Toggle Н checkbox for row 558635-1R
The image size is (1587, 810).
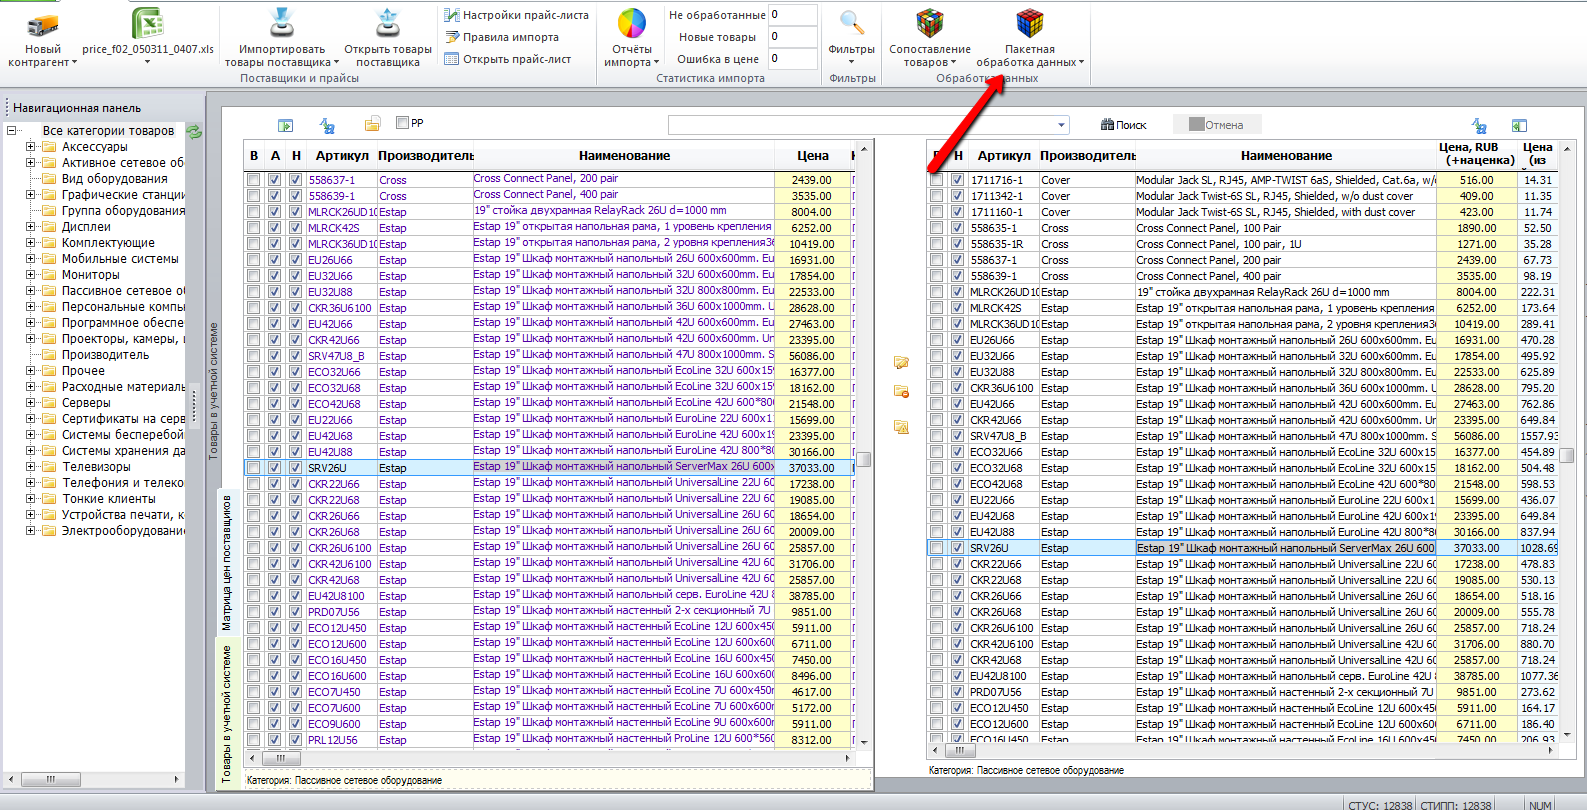[958, 244]
